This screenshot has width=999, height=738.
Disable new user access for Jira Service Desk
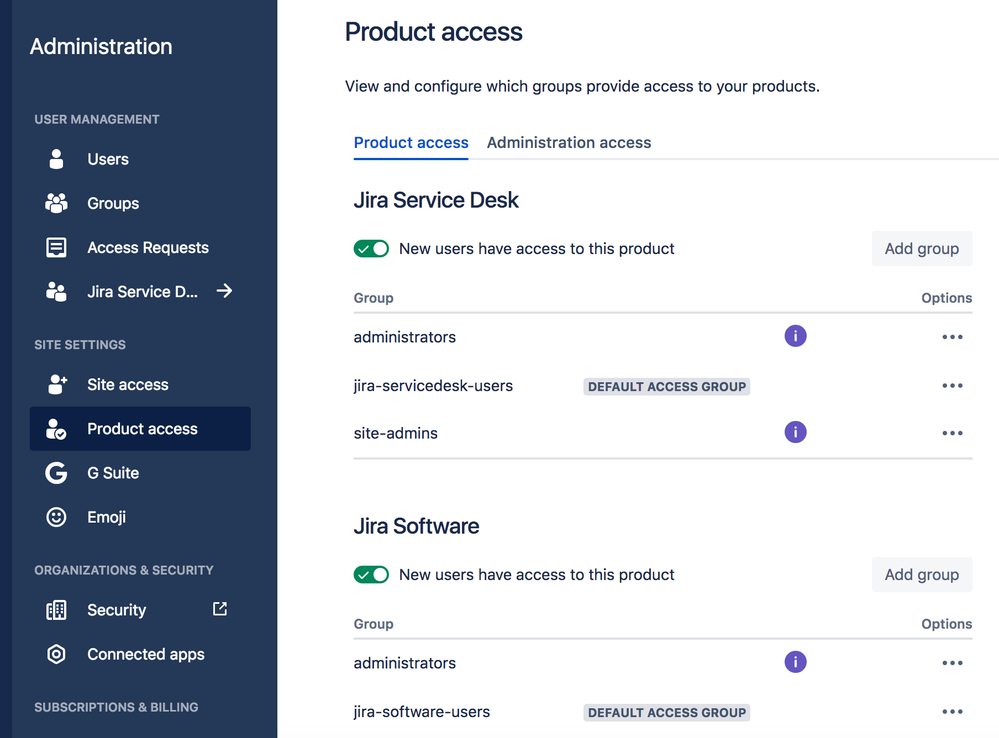(371, 248)
